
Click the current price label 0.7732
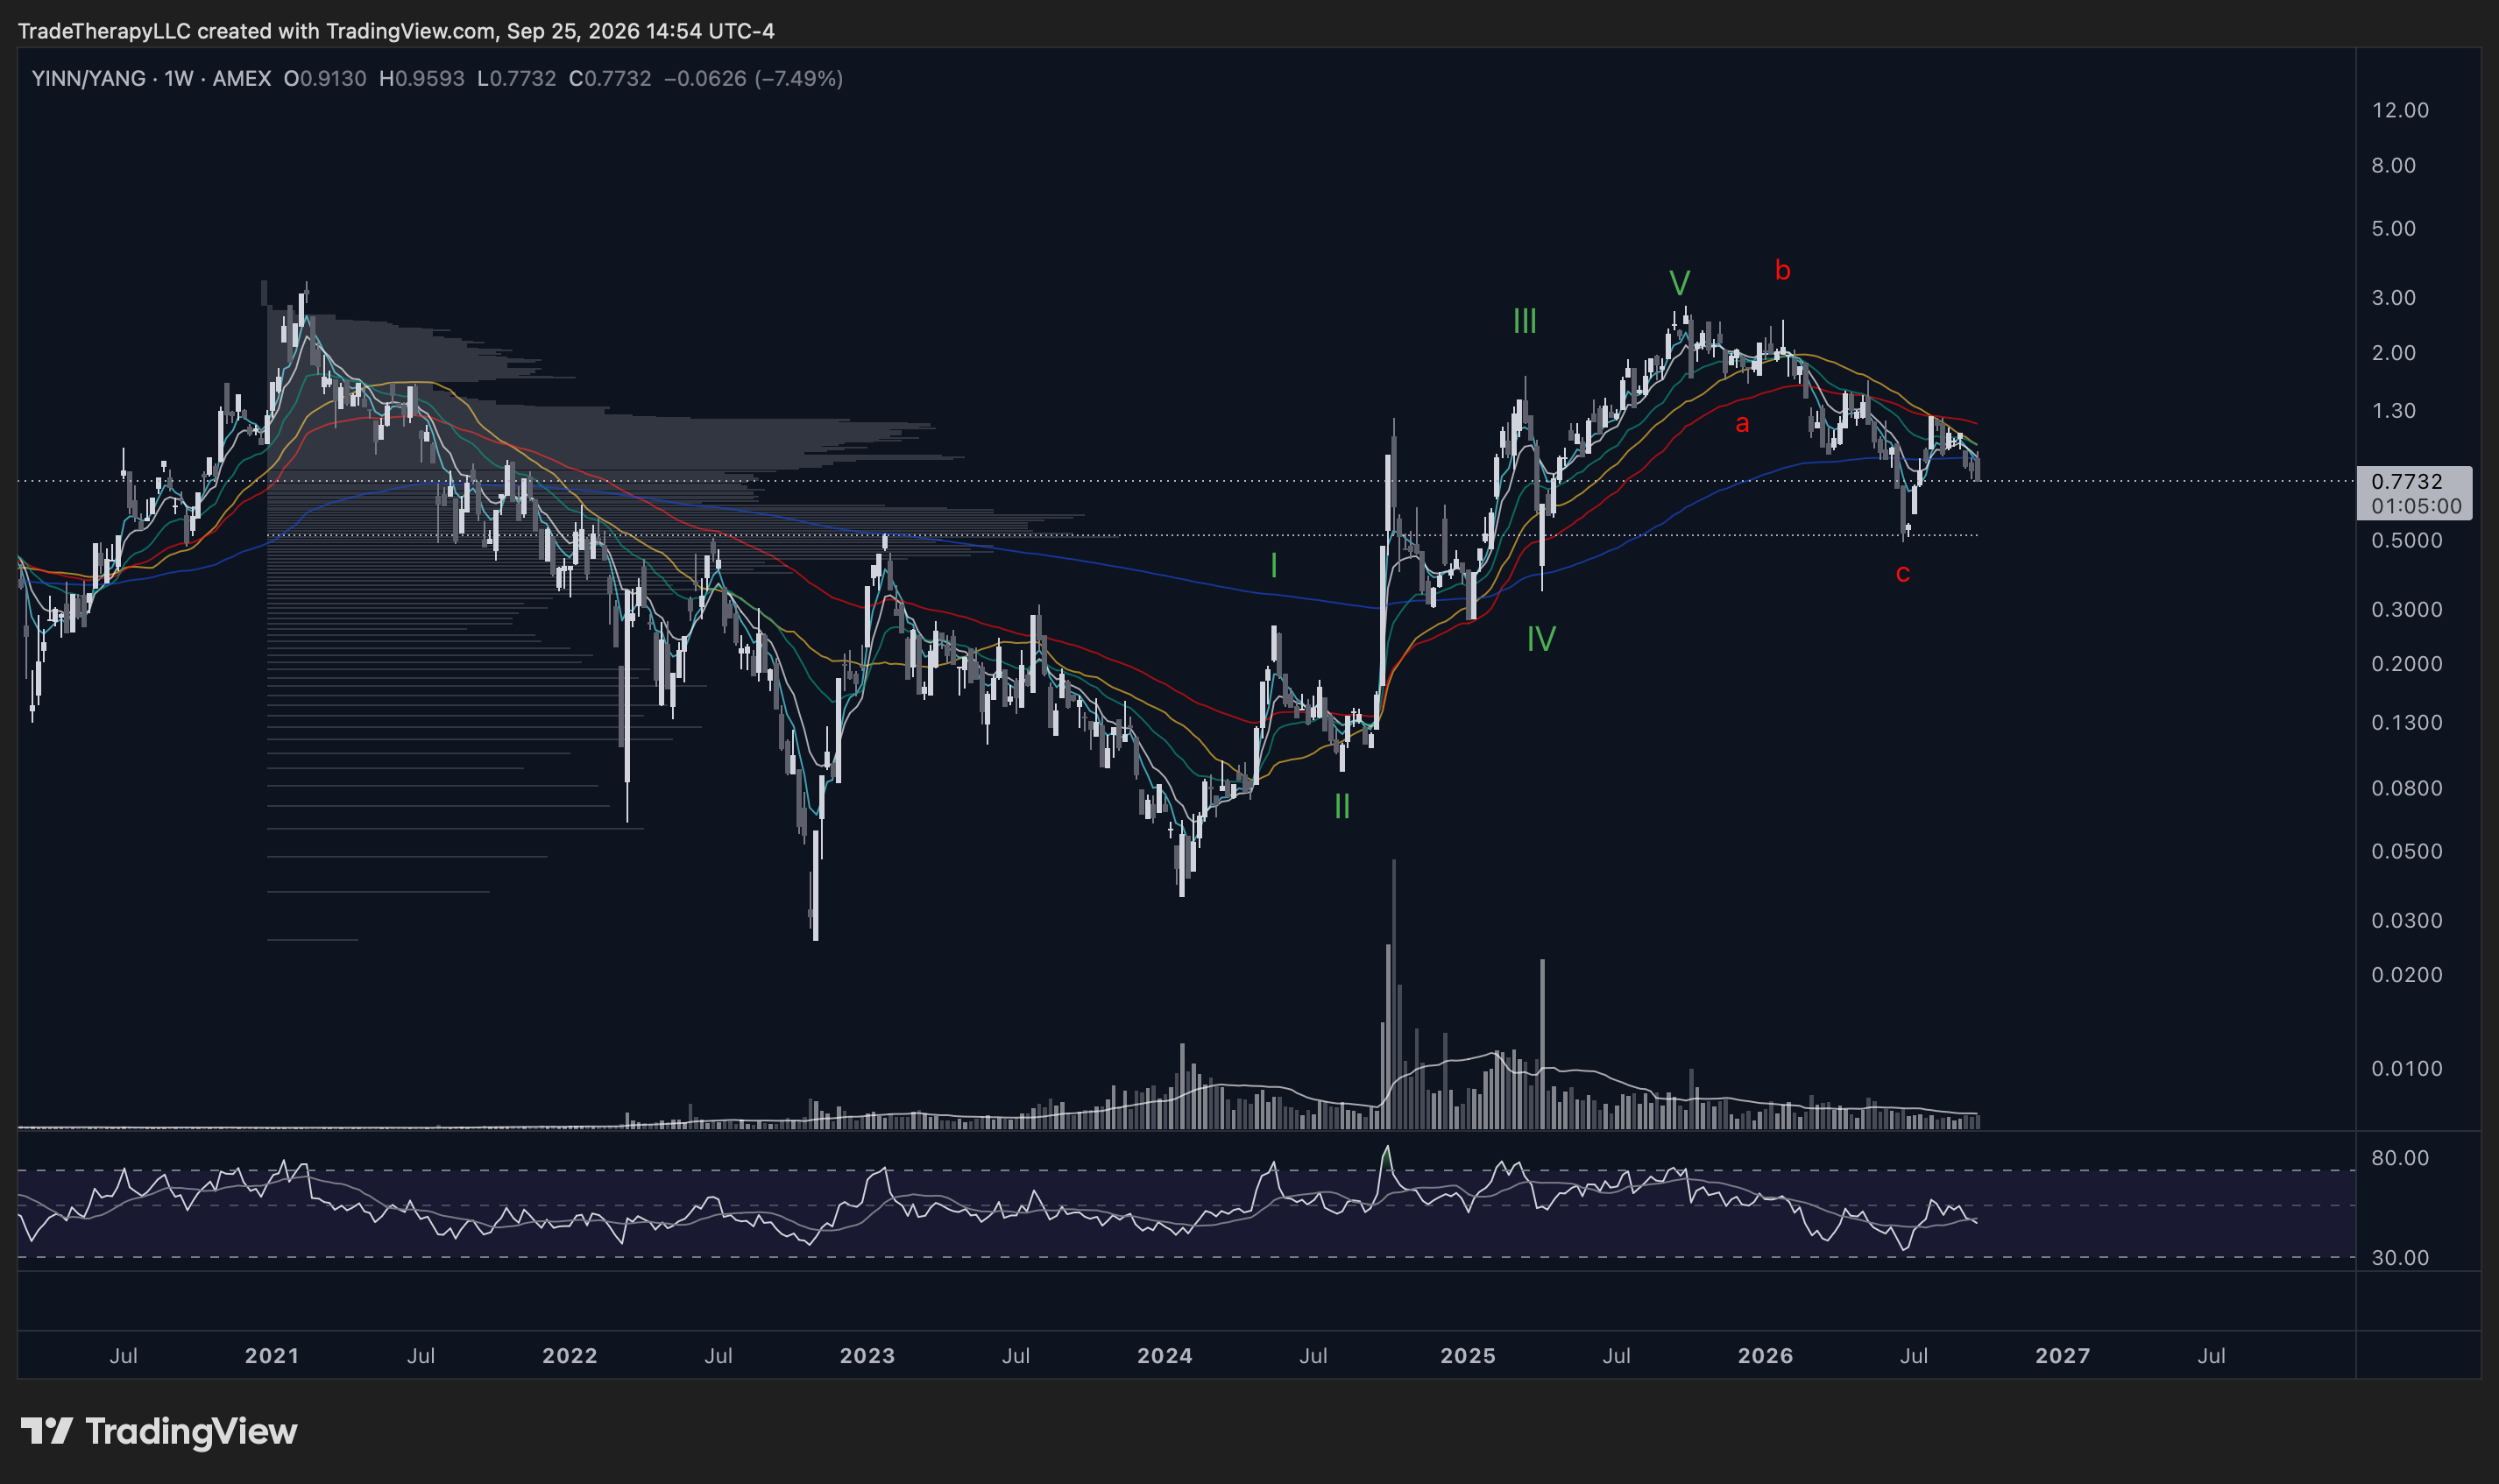point(2406,481)
